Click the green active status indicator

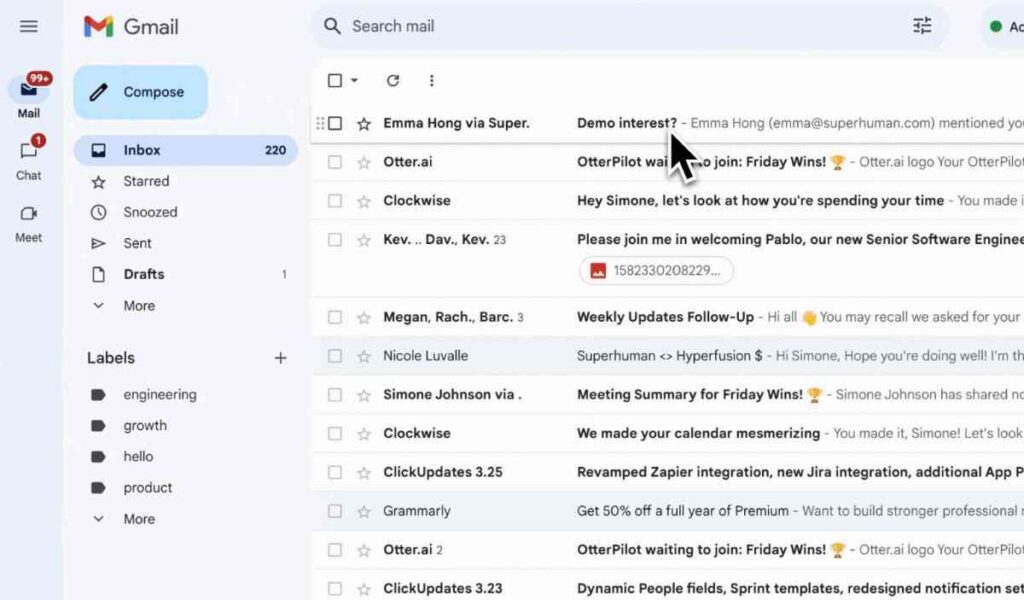(996, 26)
